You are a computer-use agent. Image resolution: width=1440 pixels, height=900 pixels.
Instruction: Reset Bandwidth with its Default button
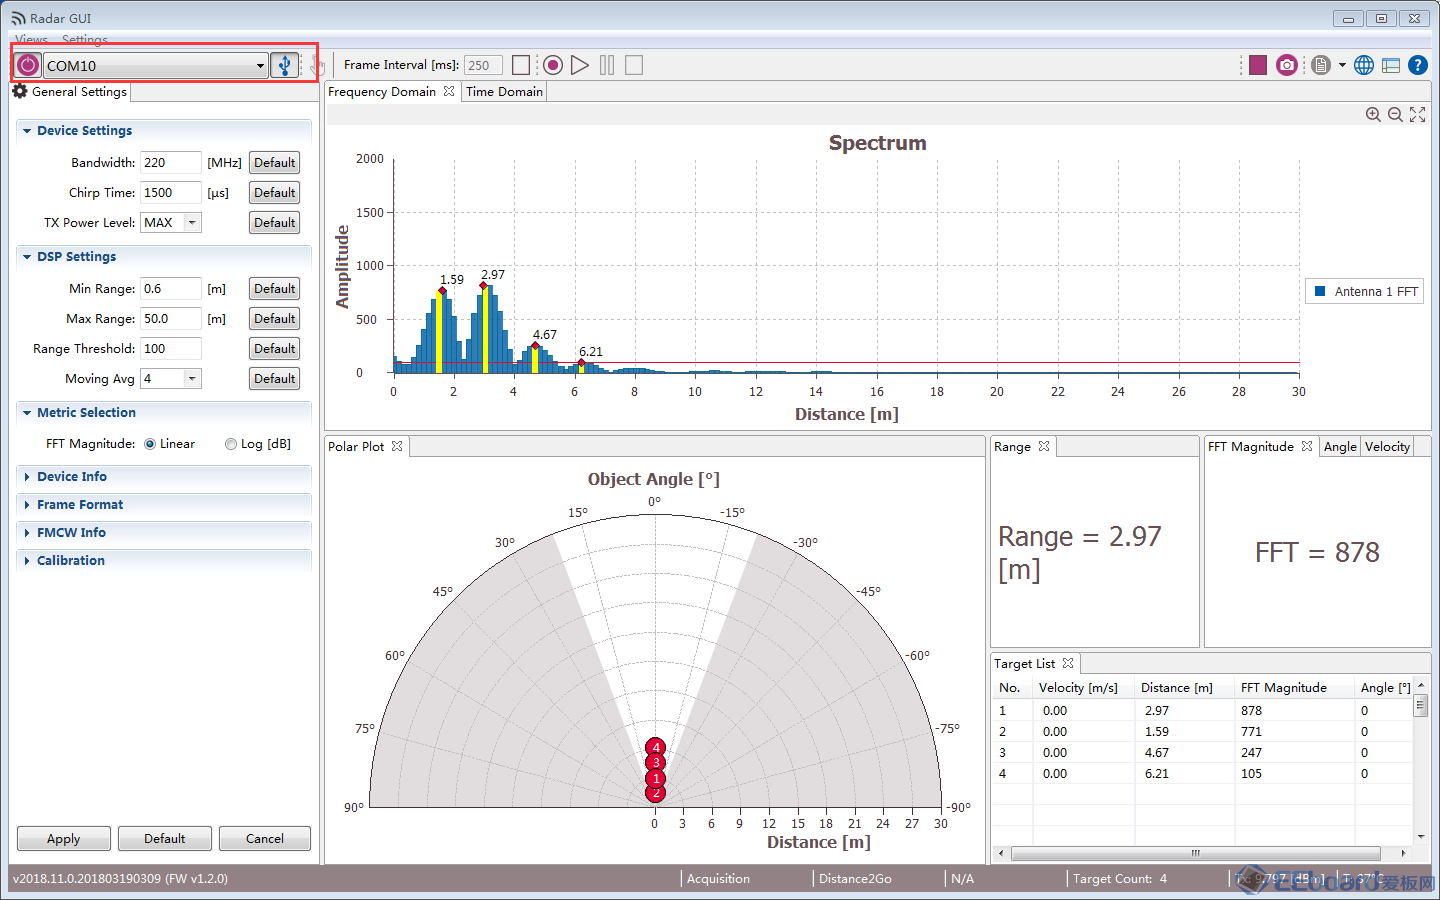point(274,163)
